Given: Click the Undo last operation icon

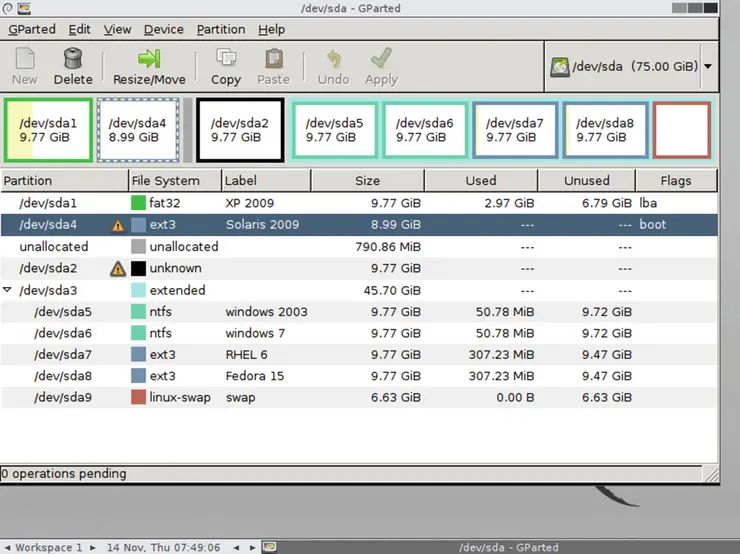Looking at the screenshot, I should (333, 59).
